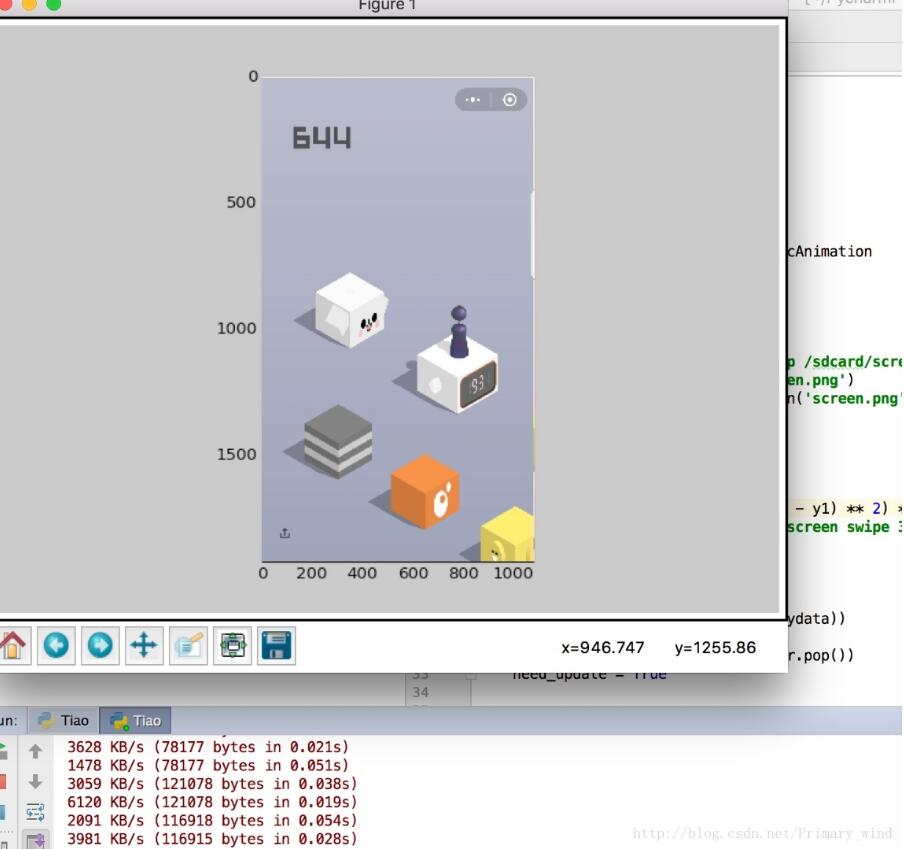Click the target circle icon in game image
The width and height of the screenshot is (904, 849).
pos(510,100)
